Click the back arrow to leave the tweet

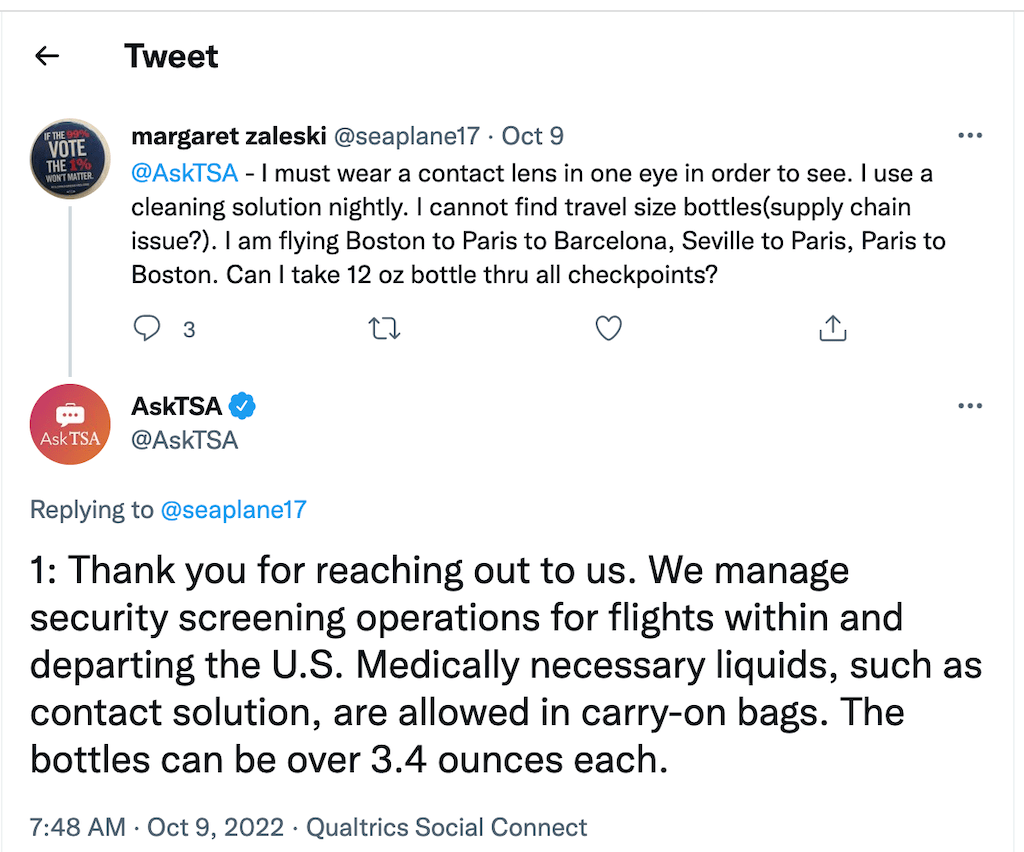46,56
